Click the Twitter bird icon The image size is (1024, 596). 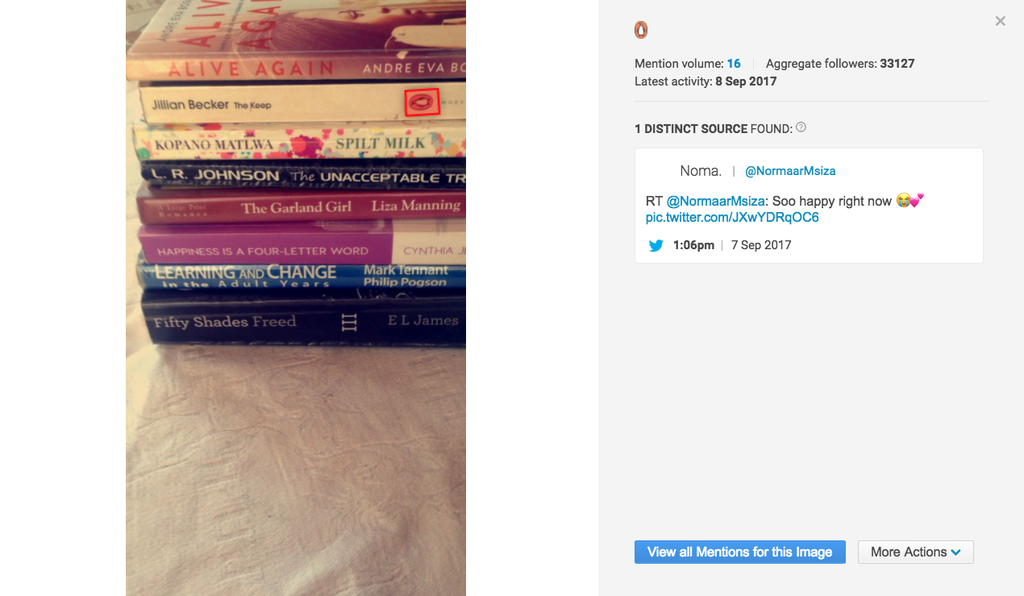[656, 245]
